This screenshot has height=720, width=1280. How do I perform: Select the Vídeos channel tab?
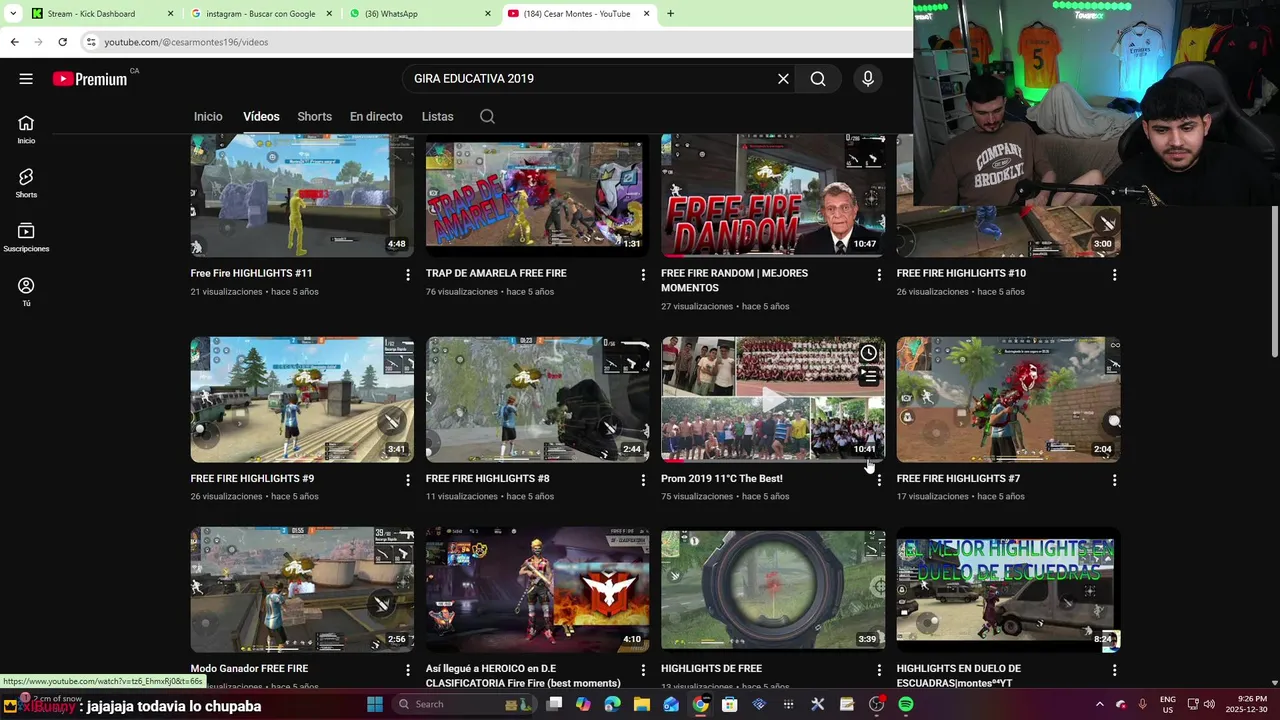[261, 116]
